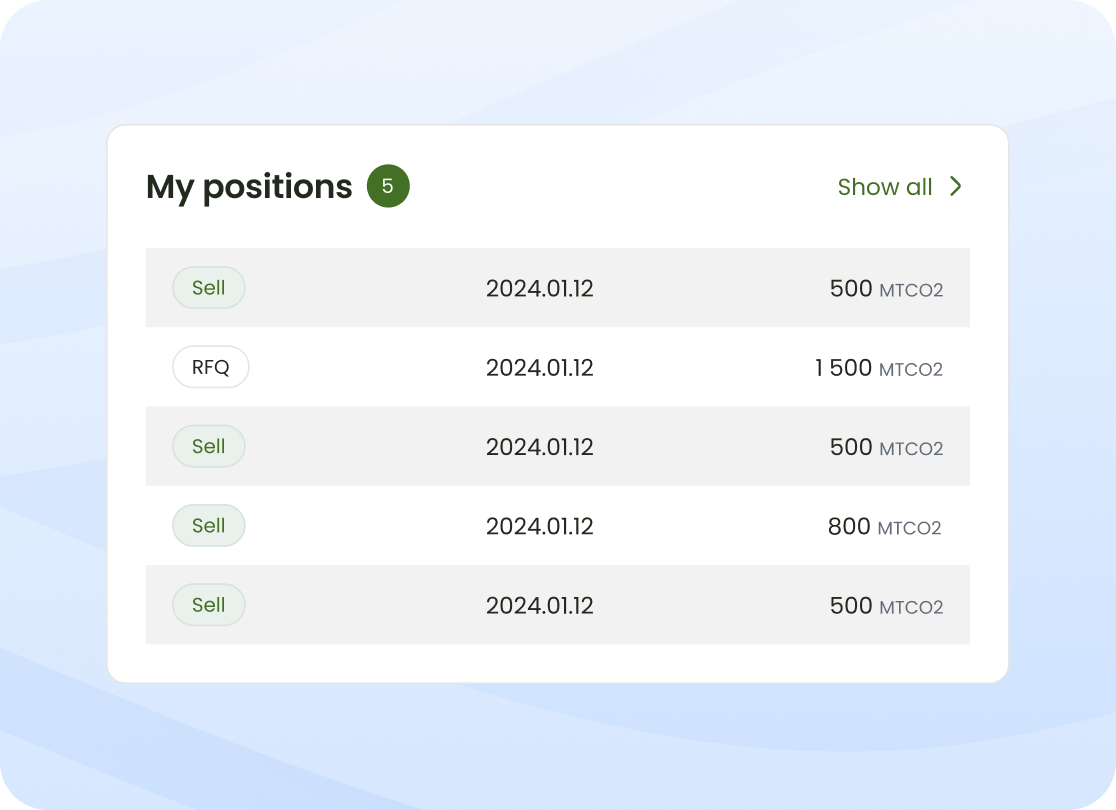
Task: Click the green positions count badge 5
Action: (x=388, y=186)
